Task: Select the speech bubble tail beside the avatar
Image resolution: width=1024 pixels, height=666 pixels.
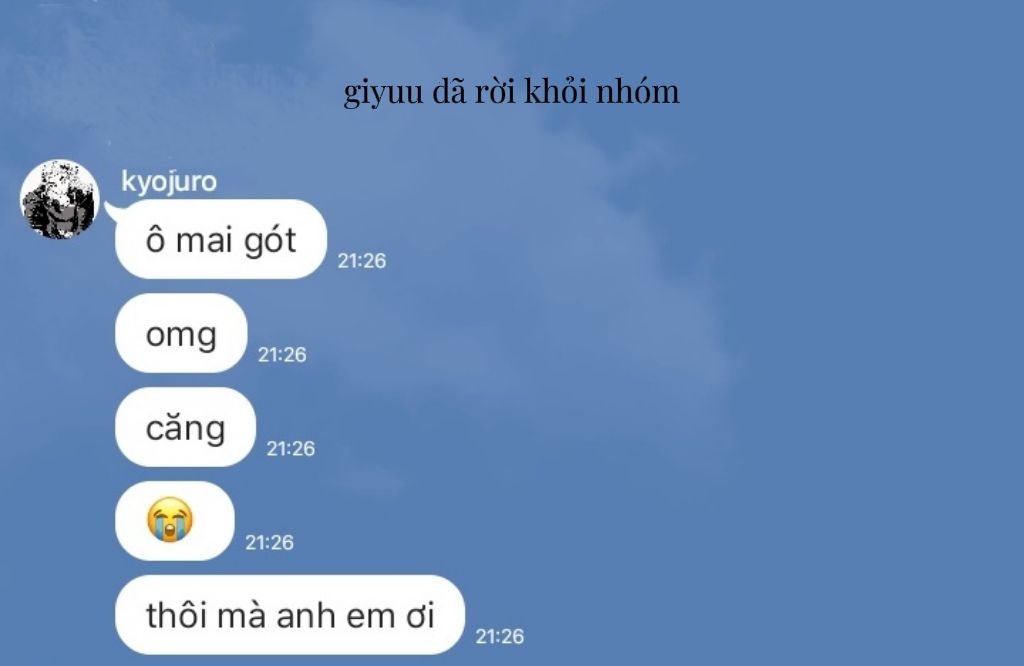Action: tap(112, 210)
